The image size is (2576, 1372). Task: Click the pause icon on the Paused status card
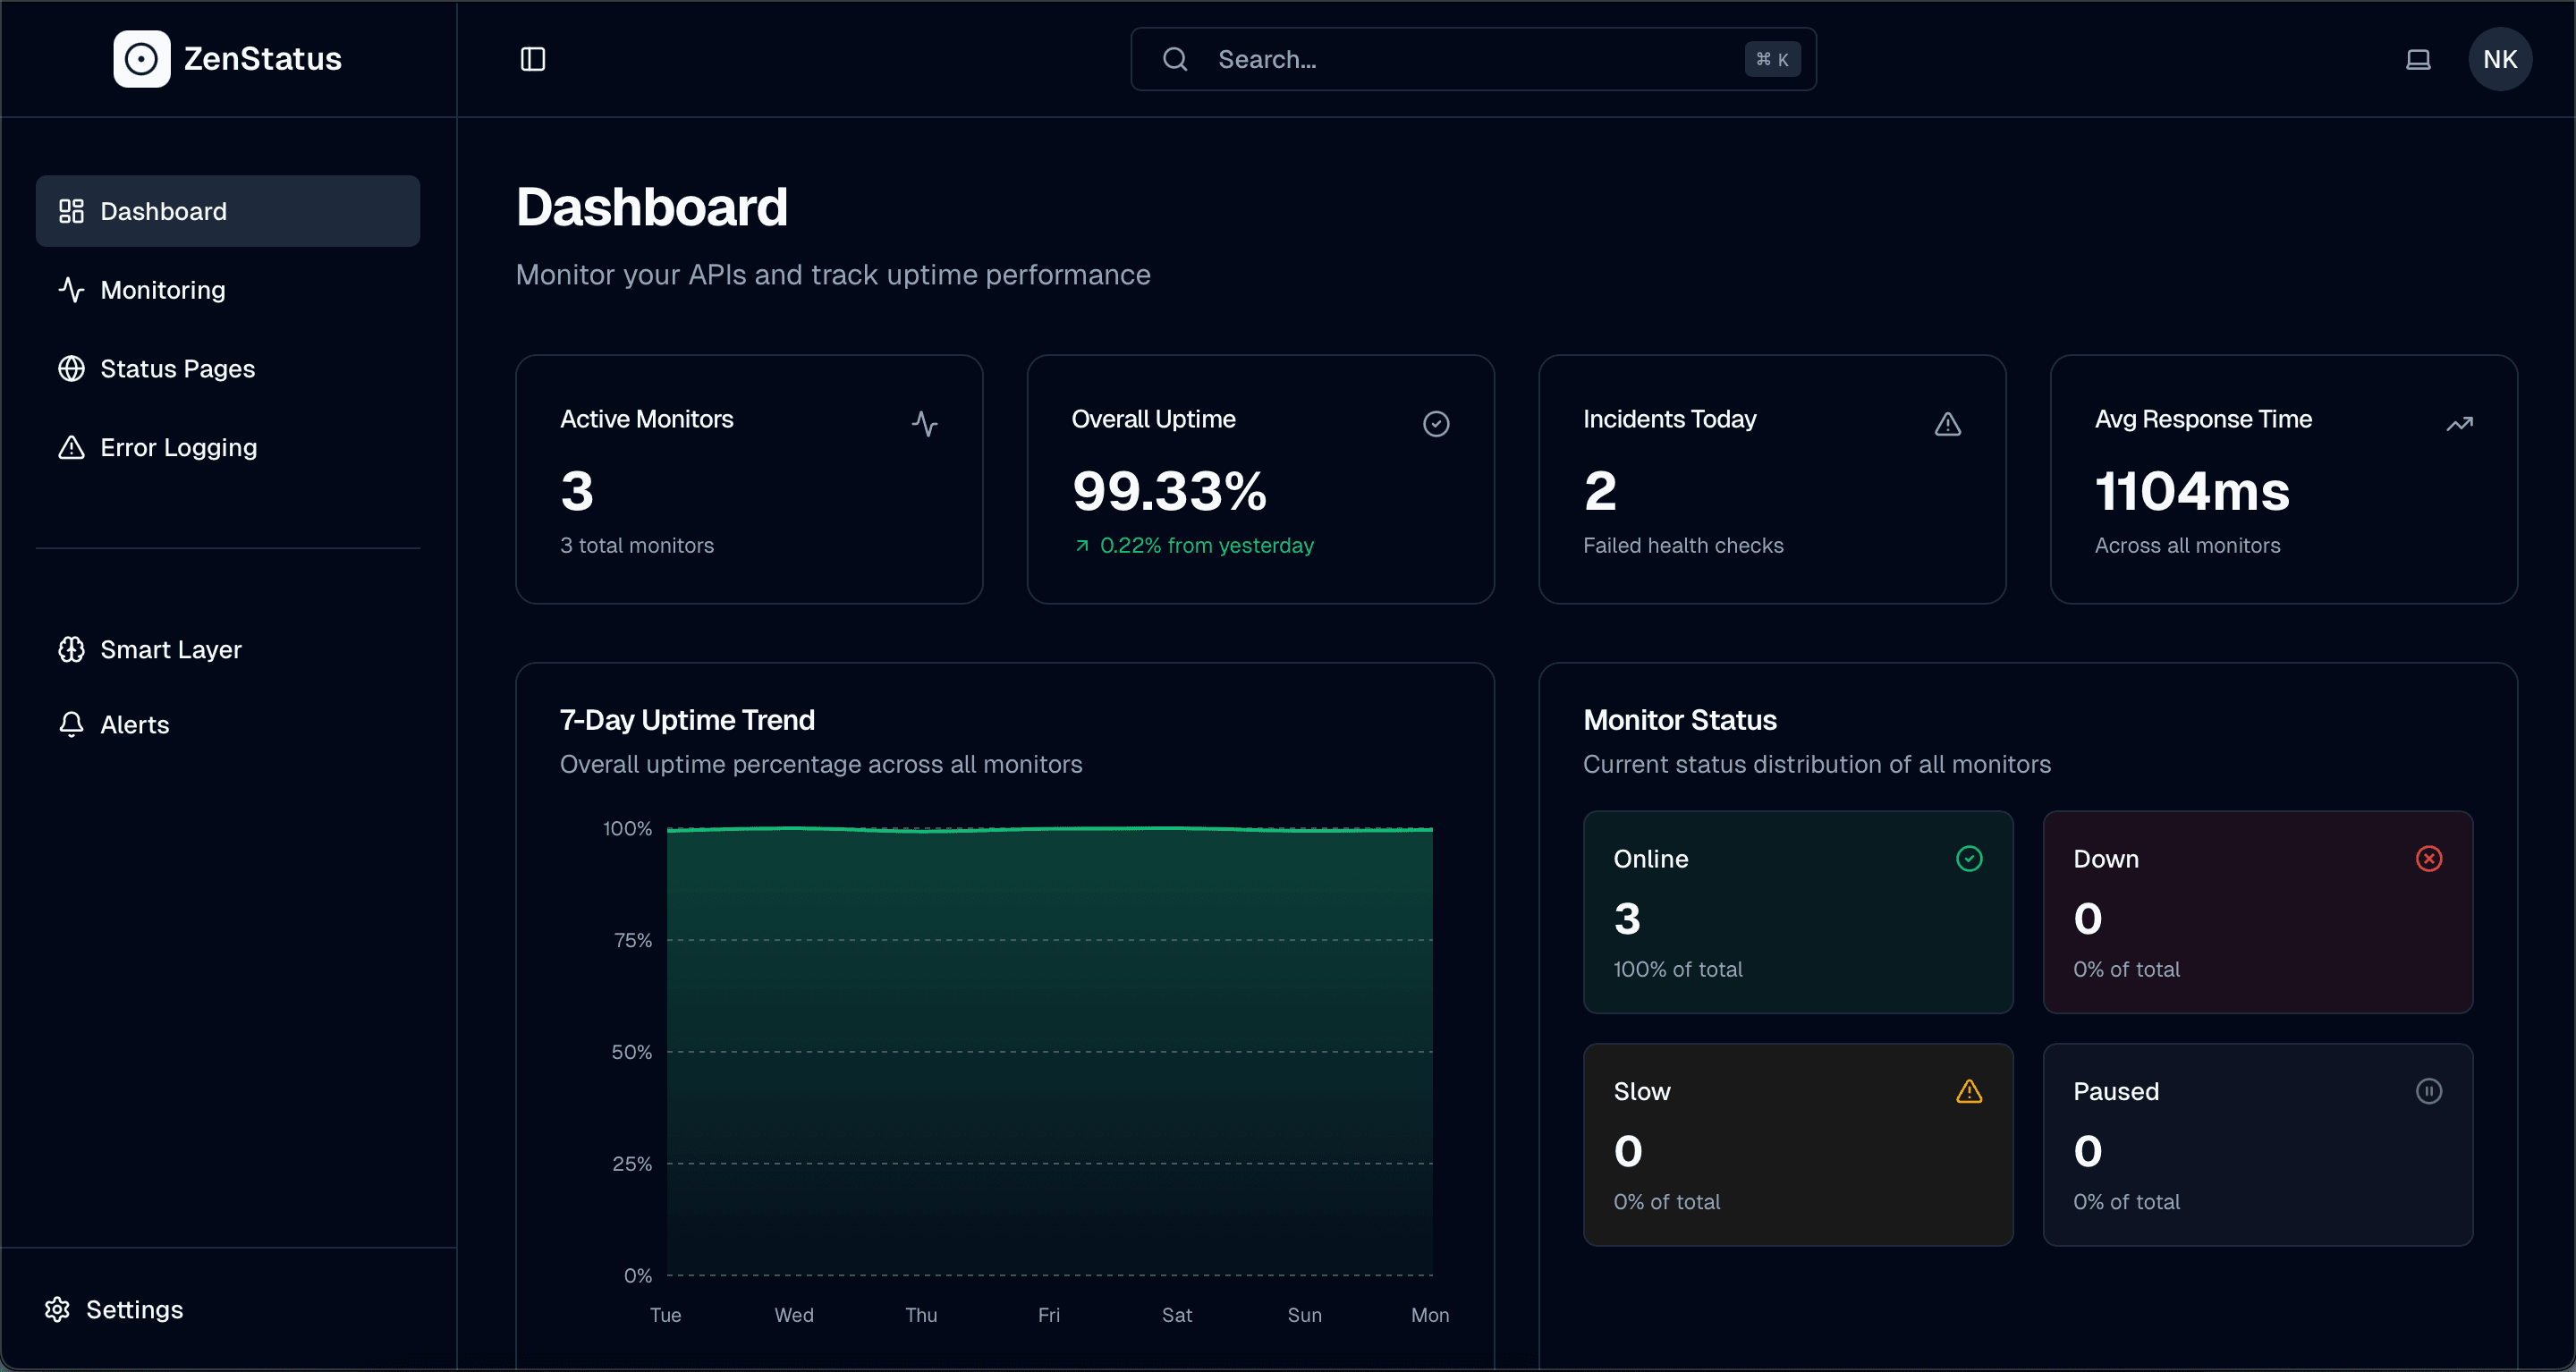[x=2430, y=1090]
